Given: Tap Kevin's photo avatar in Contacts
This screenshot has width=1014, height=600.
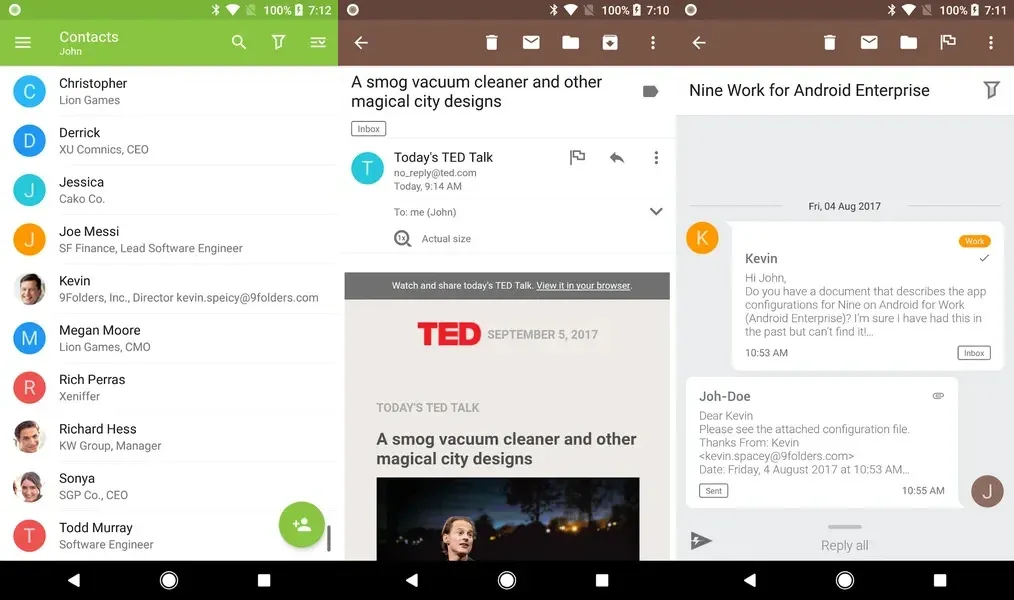Looking at the screenshot, I should (30, 289).
